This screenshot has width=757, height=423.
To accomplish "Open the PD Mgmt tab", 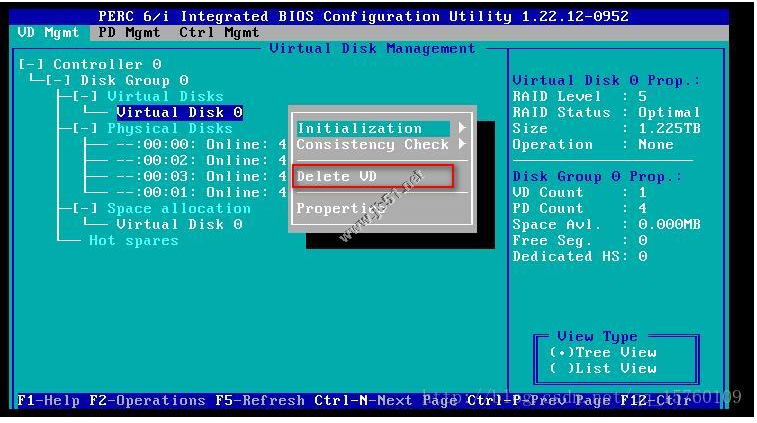I will (x=129, y=33).
